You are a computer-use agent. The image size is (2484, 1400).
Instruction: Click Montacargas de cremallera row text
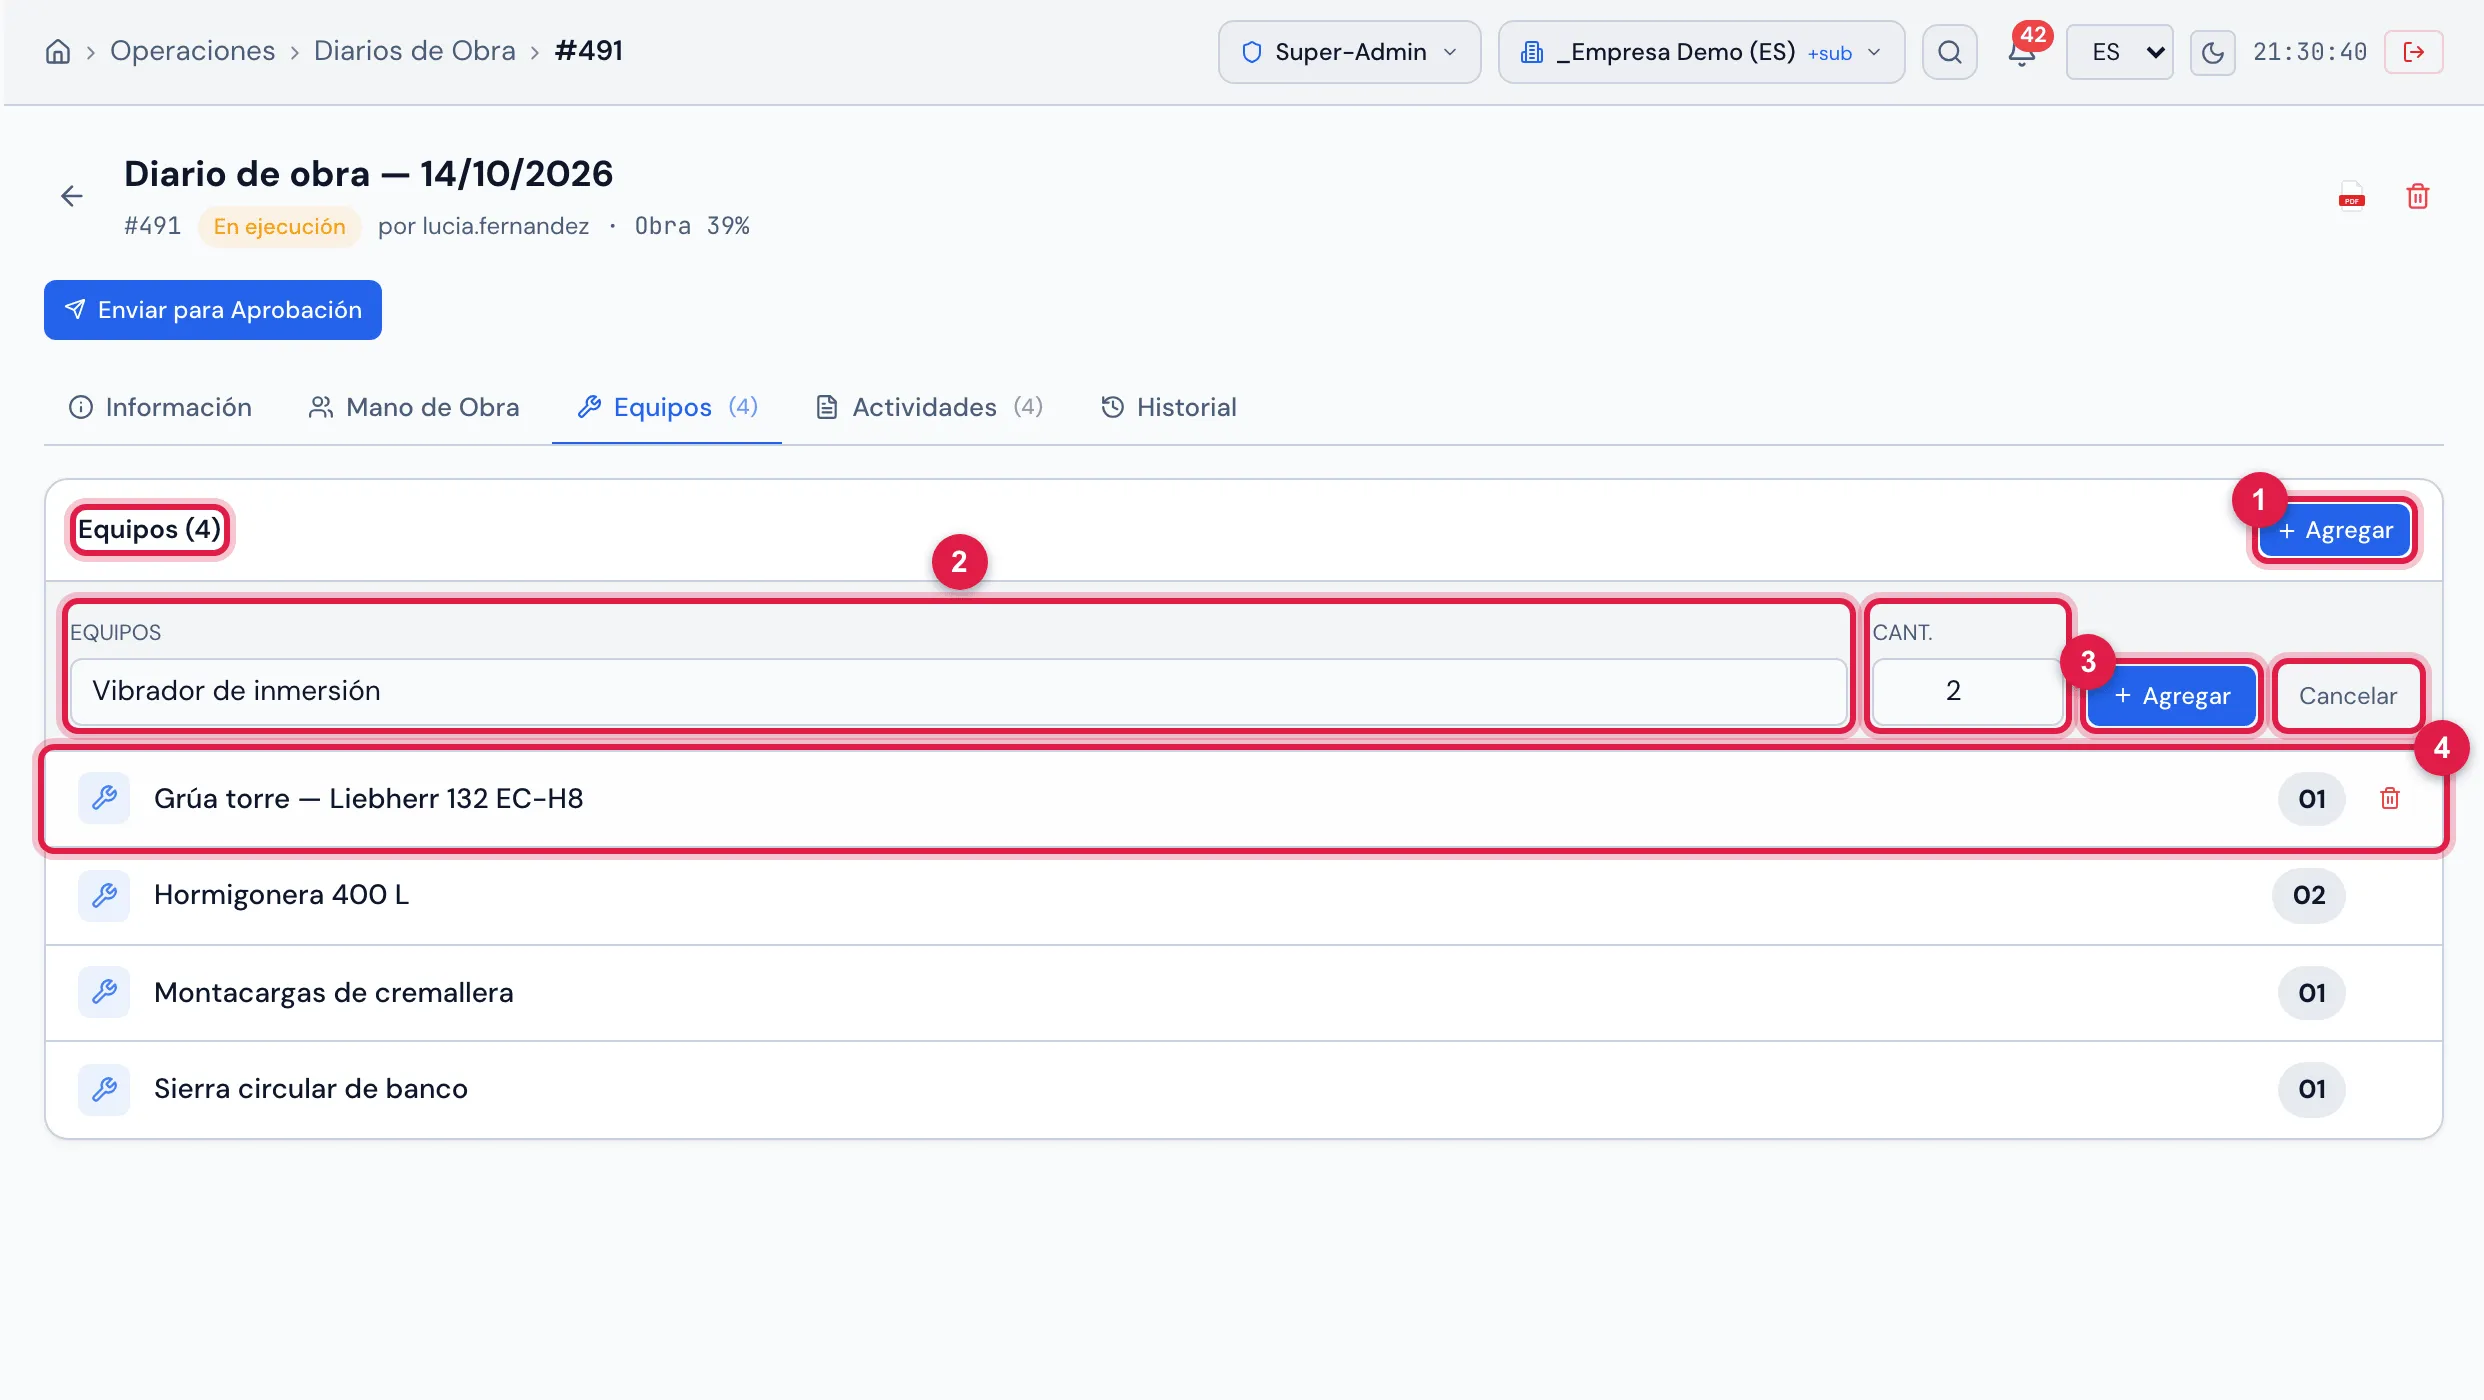pyautogui.click(x=334, y=992)
